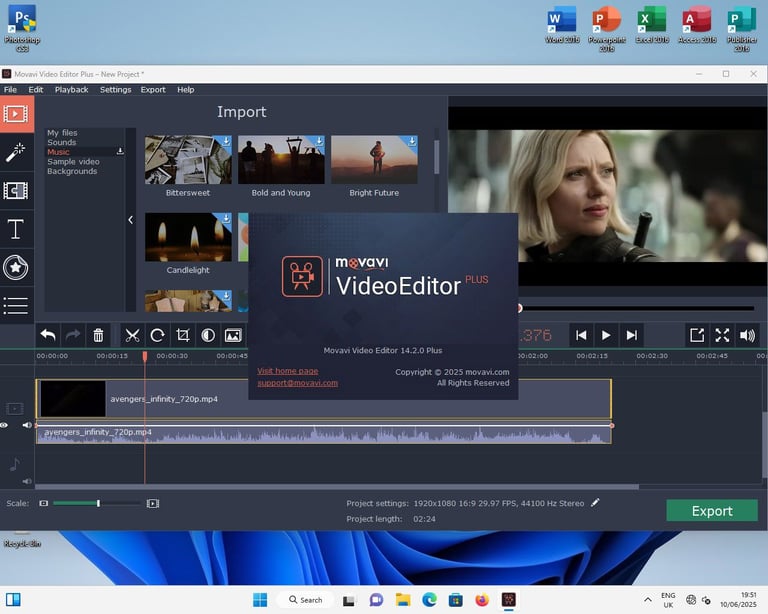Click the timeline Scale zoom slider
This screenshot has height=614, width=768.
tap(97, 503)
